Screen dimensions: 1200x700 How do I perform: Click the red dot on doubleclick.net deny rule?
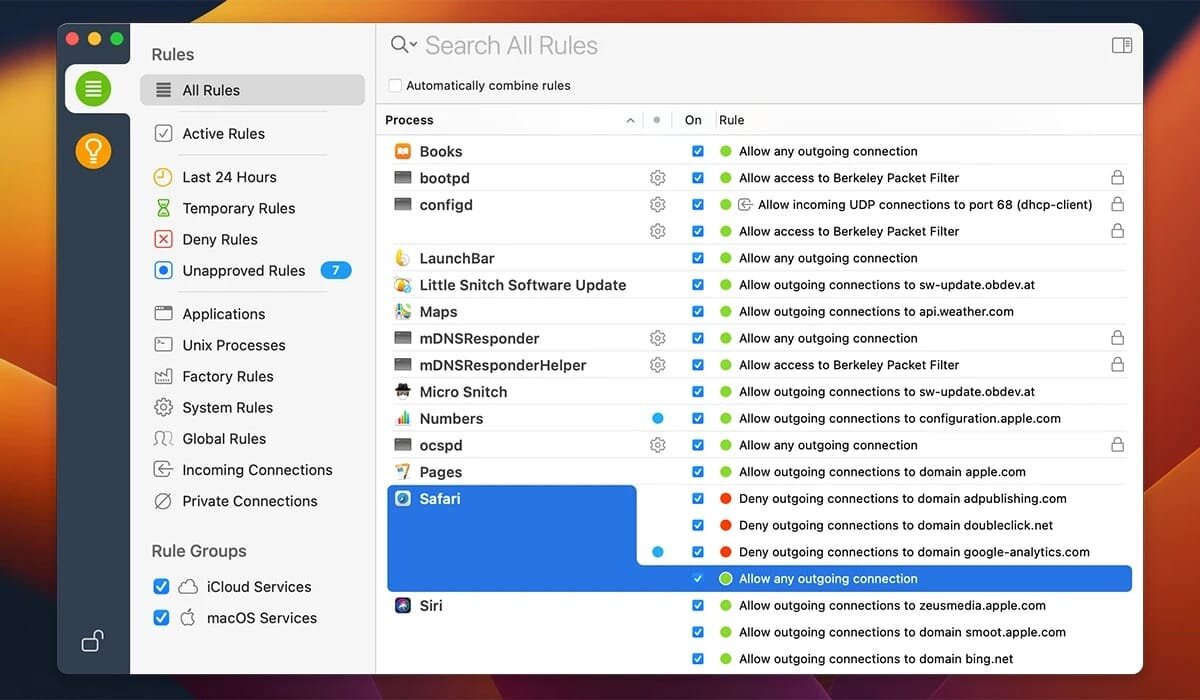click(x=726, y=525)
